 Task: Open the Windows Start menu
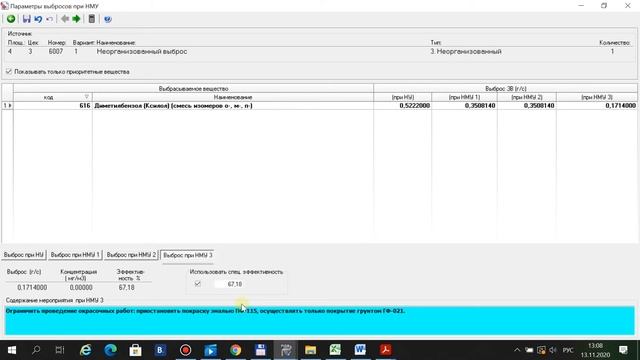tap(12, 350)
